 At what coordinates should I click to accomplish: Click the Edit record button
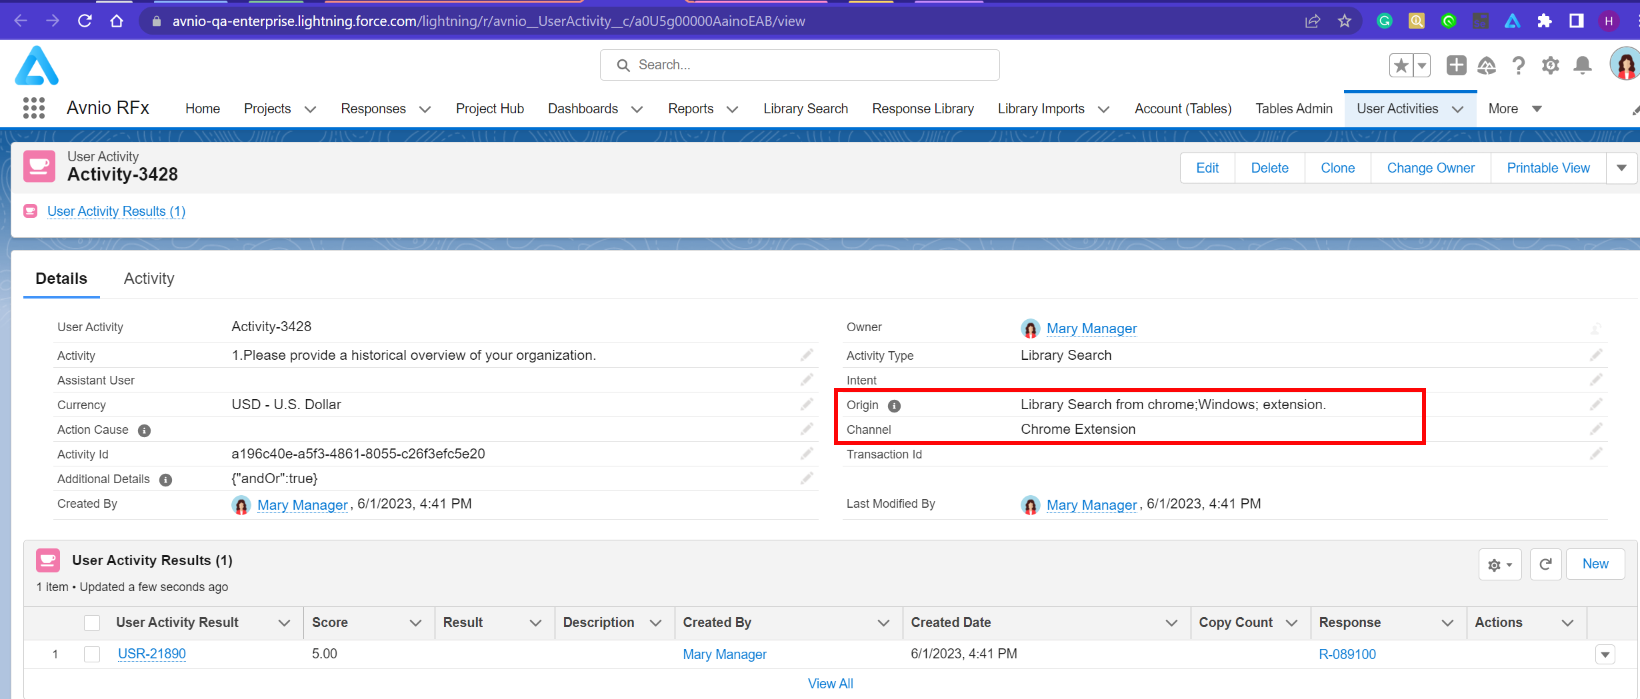coord(1208,168)
